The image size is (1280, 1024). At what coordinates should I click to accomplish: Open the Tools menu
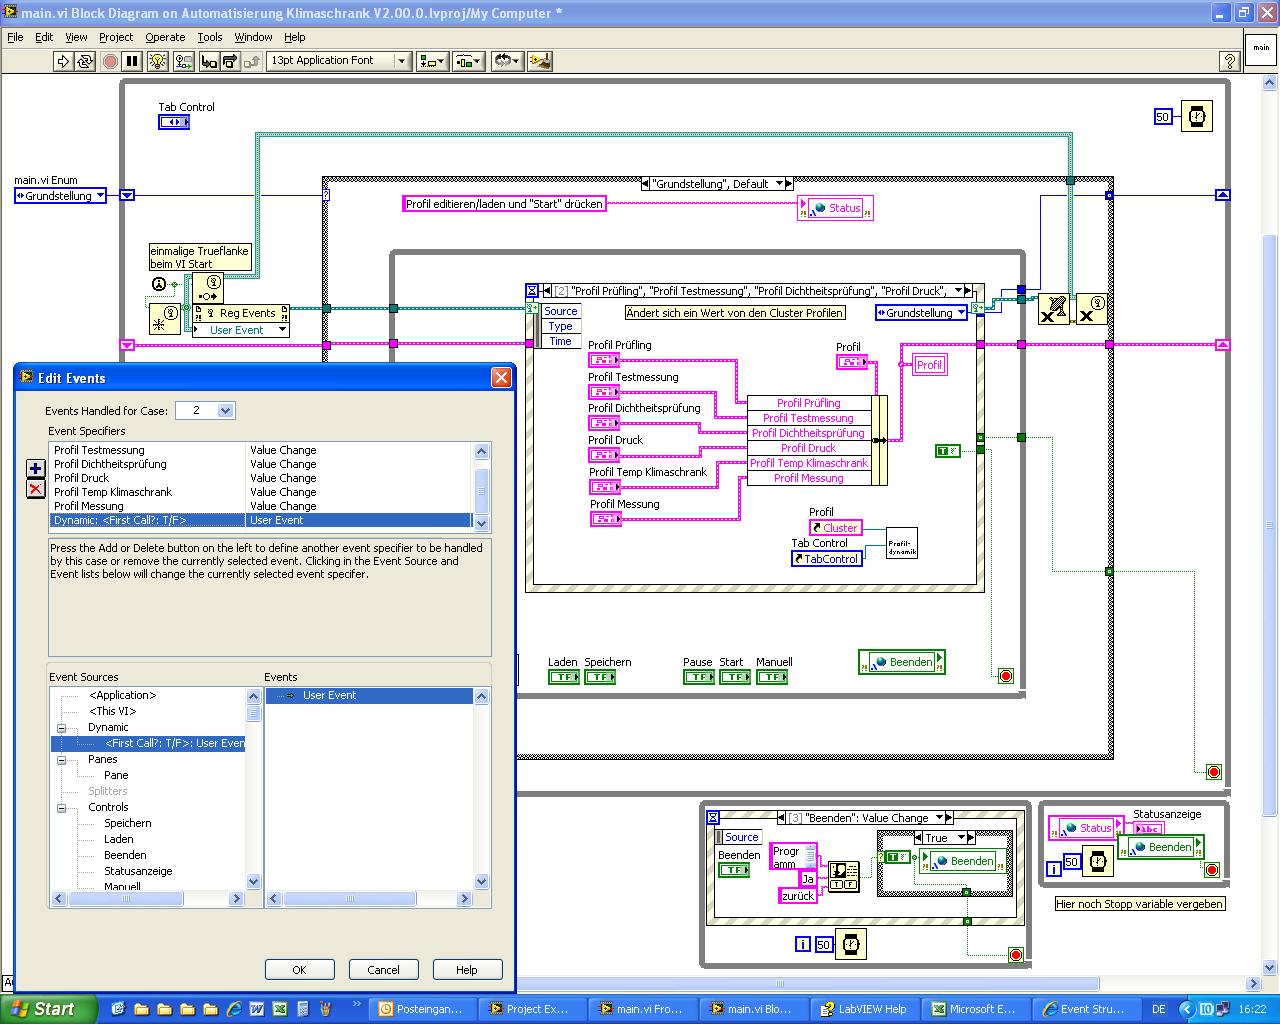pos(210,37)
